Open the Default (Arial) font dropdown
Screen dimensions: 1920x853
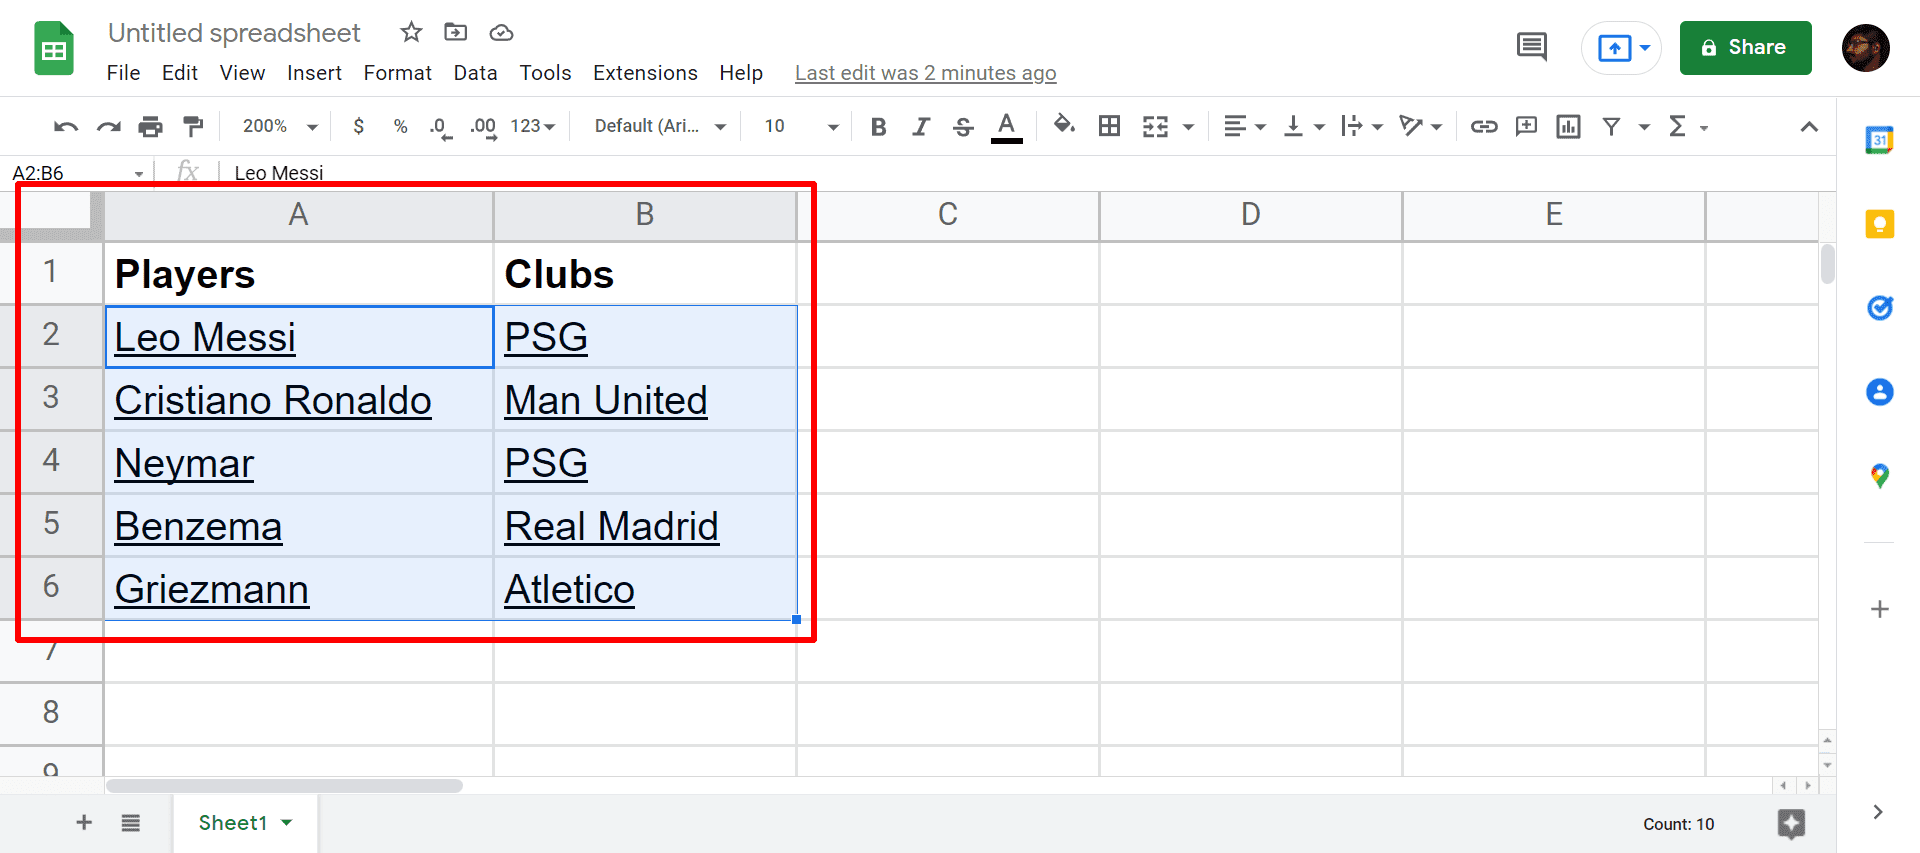(x=659, y=126)
